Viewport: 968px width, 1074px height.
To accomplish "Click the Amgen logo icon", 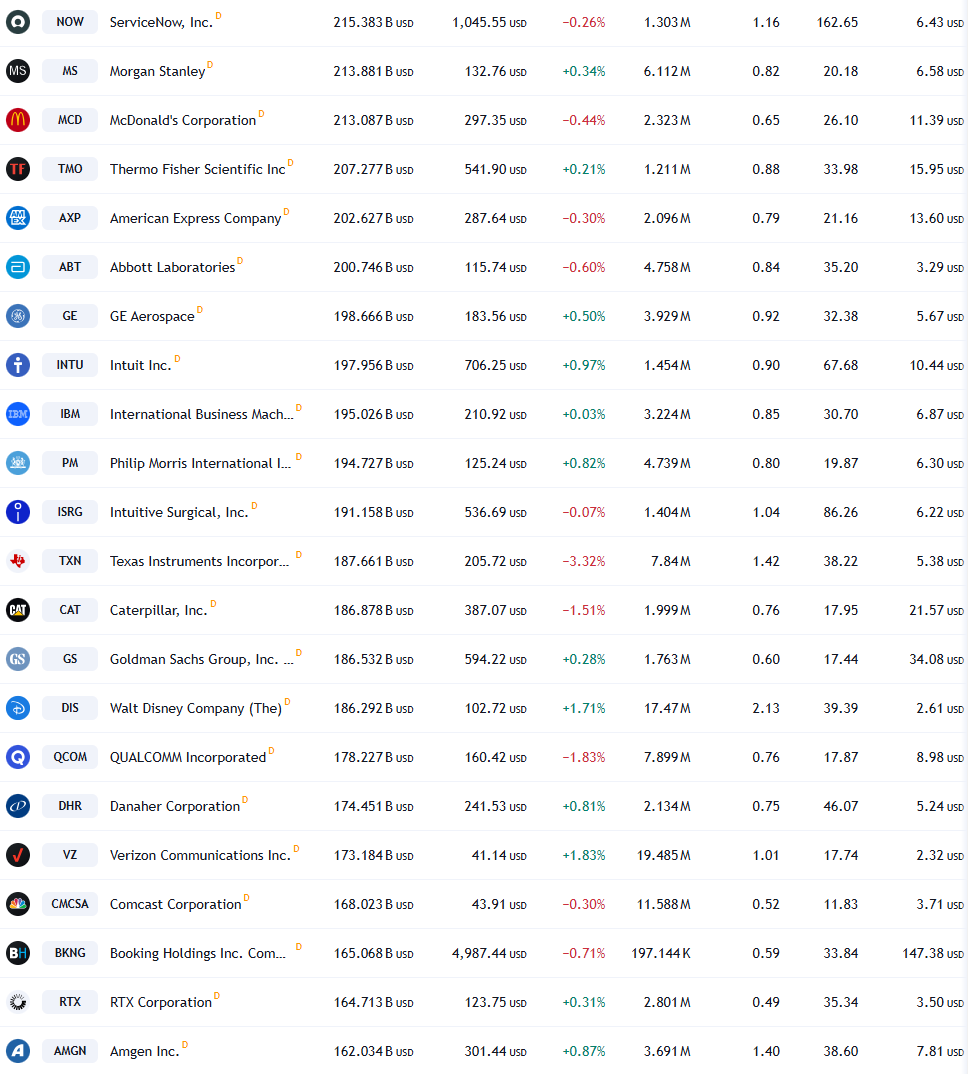I will tap(18, 1051).
